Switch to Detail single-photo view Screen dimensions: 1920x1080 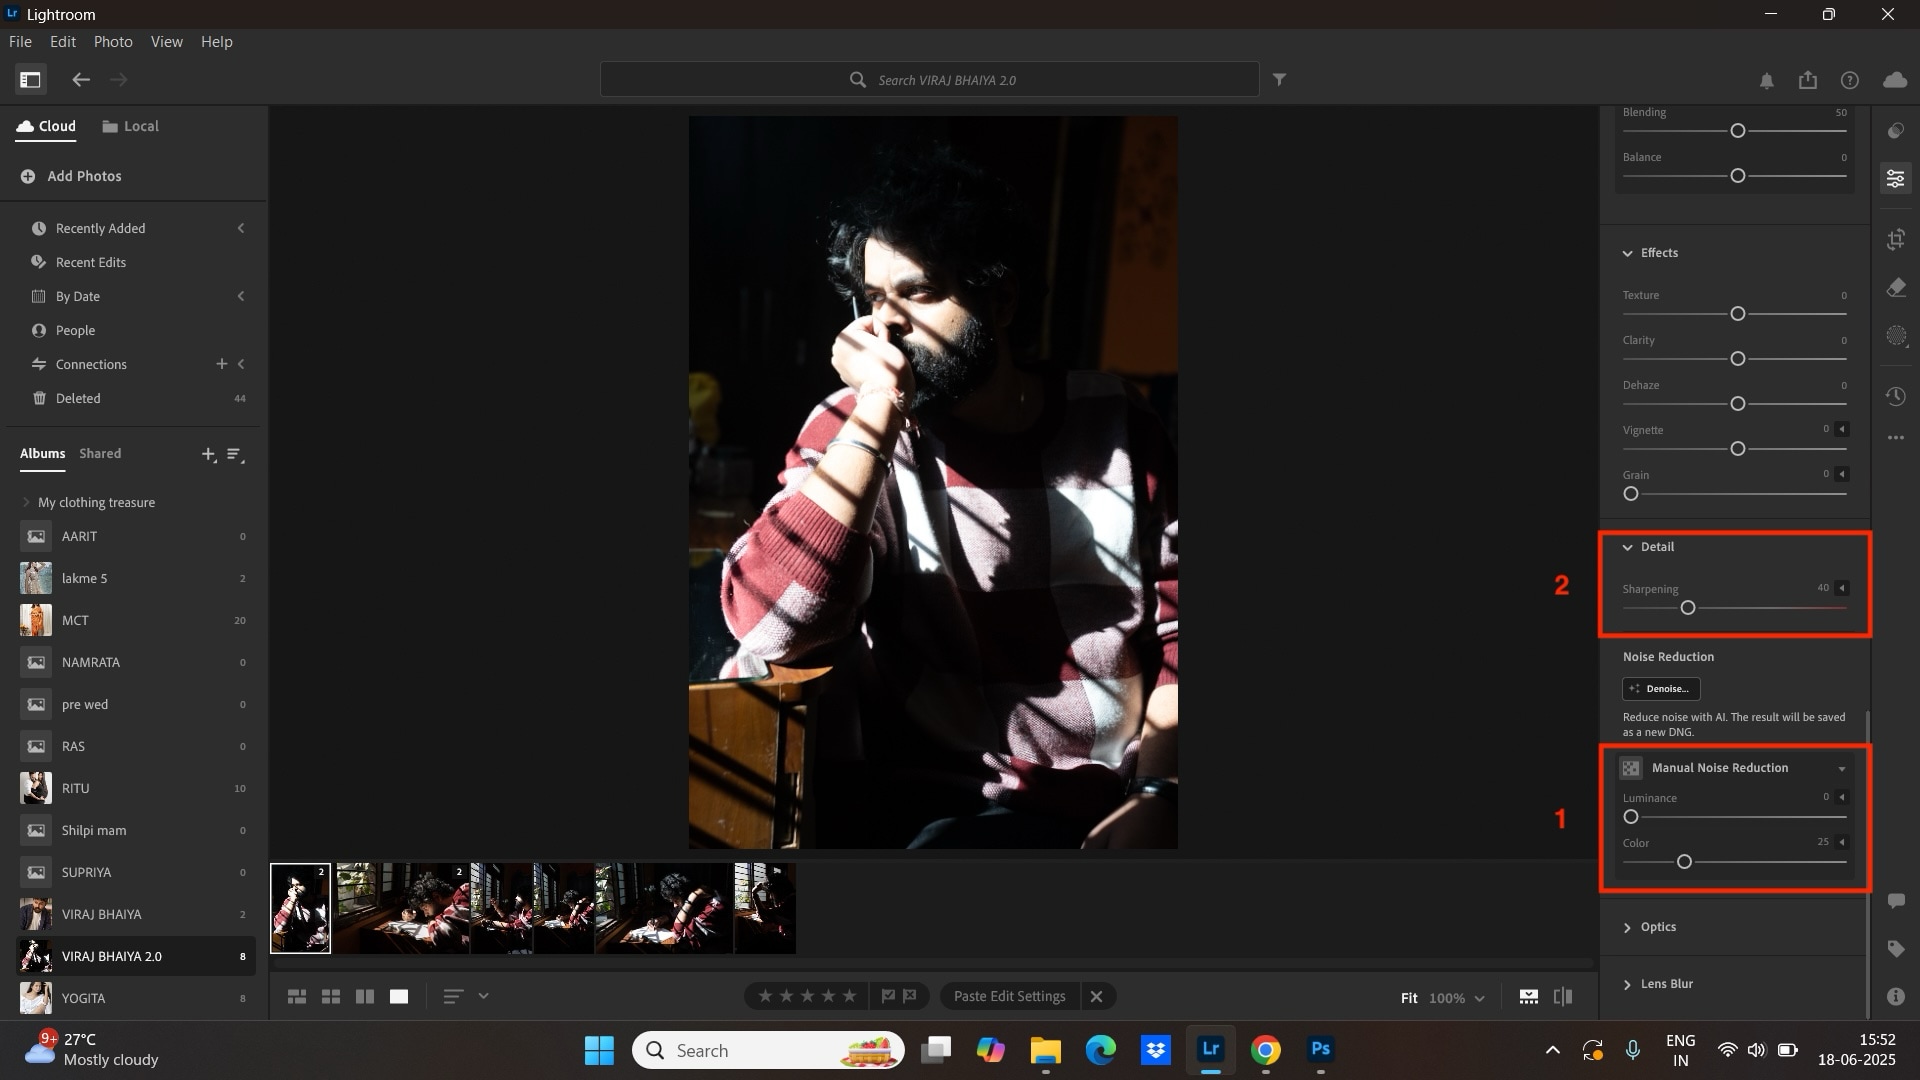399,997
